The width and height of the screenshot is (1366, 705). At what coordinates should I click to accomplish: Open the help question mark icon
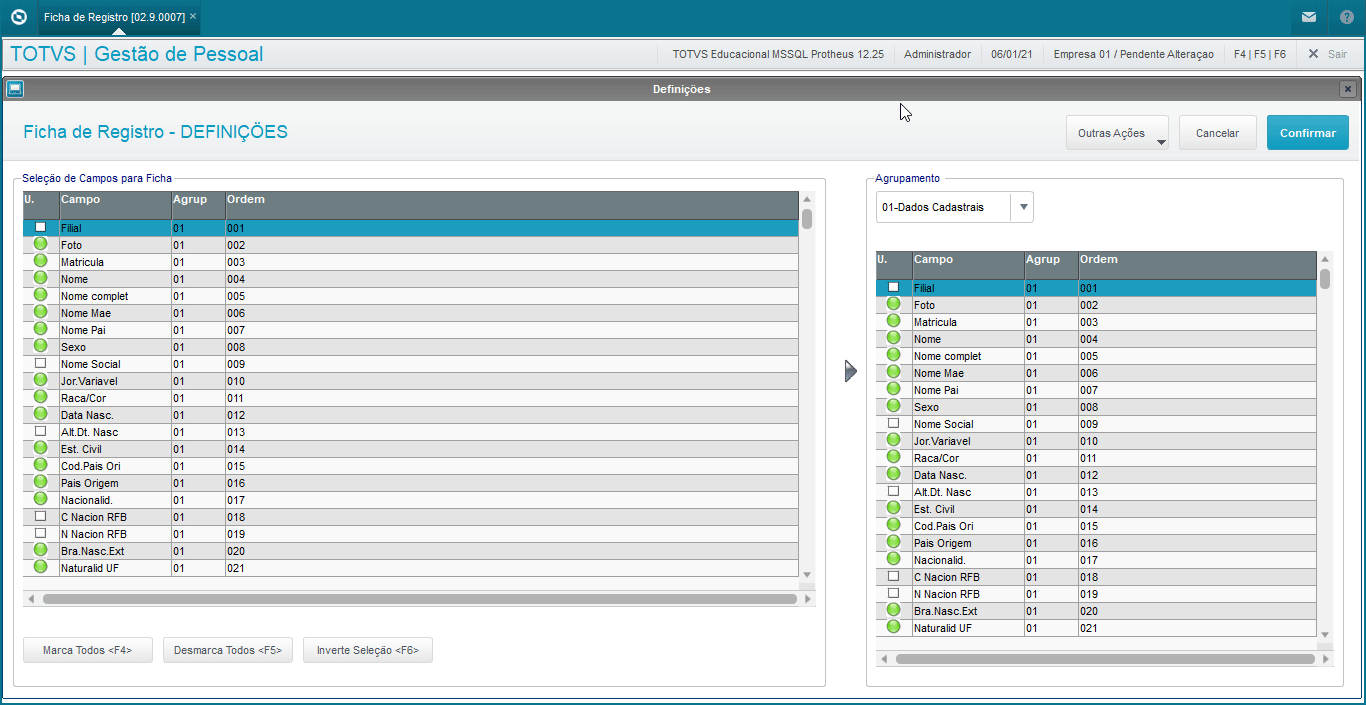click(1346, 17)
